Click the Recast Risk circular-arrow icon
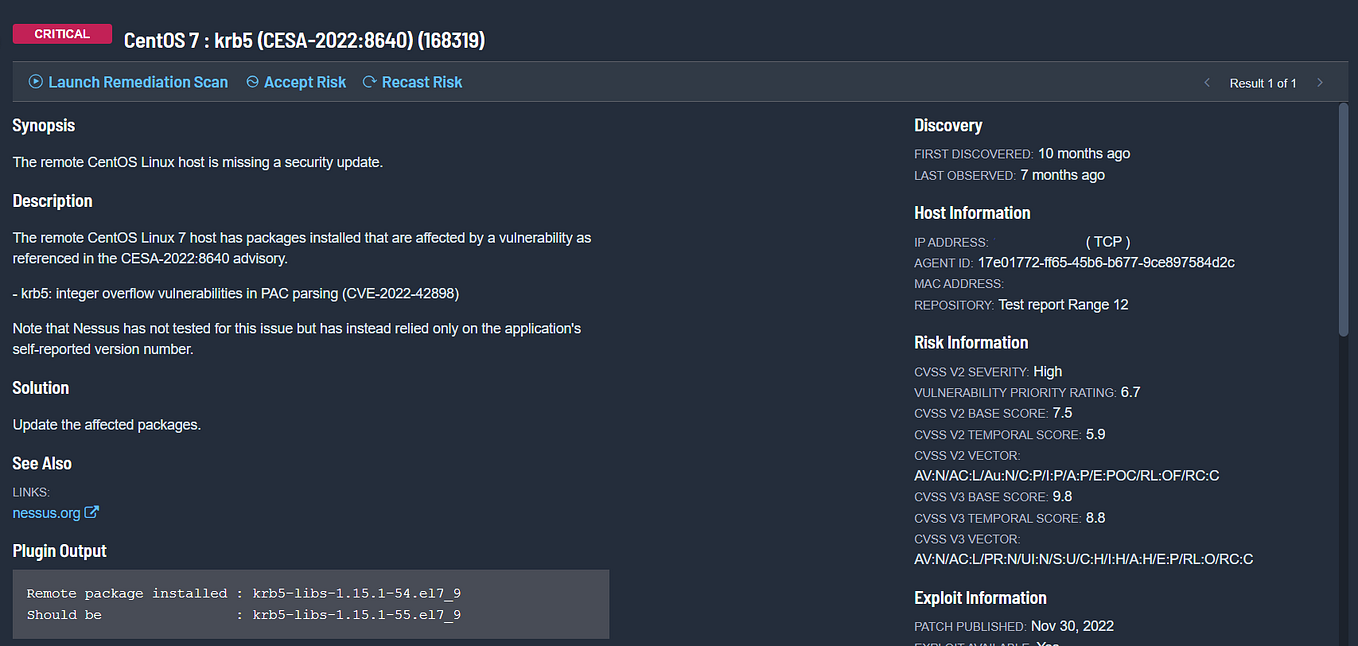Viewport: 1358px width, 646px height. click(x=368, y=82)
